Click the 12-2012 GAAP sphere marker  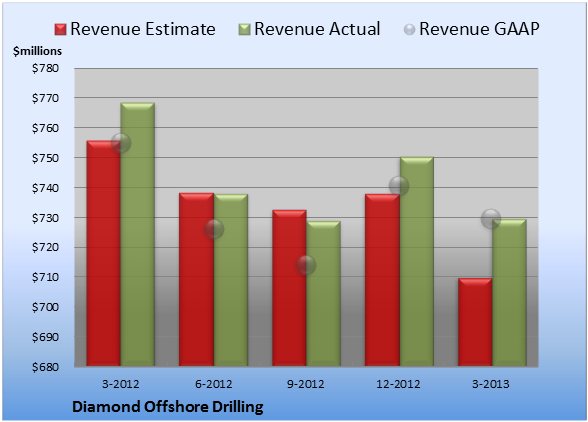point(399,186)
